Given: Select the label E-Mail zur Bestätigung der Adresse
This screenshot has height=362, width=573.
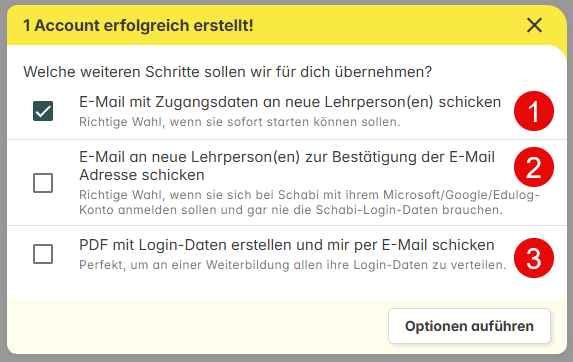Looking at the screenshot, I should point(287,166).
